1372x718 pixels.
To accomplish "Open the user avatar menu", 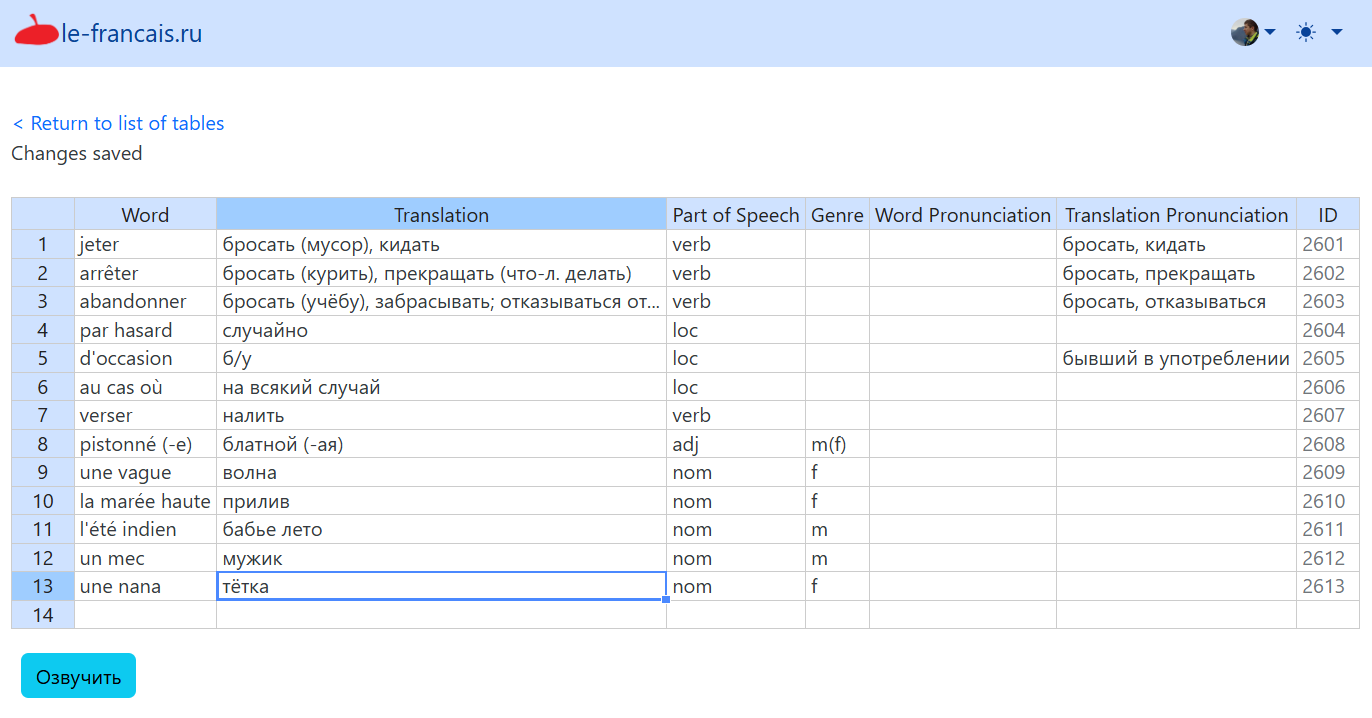I will [1253, 32].
